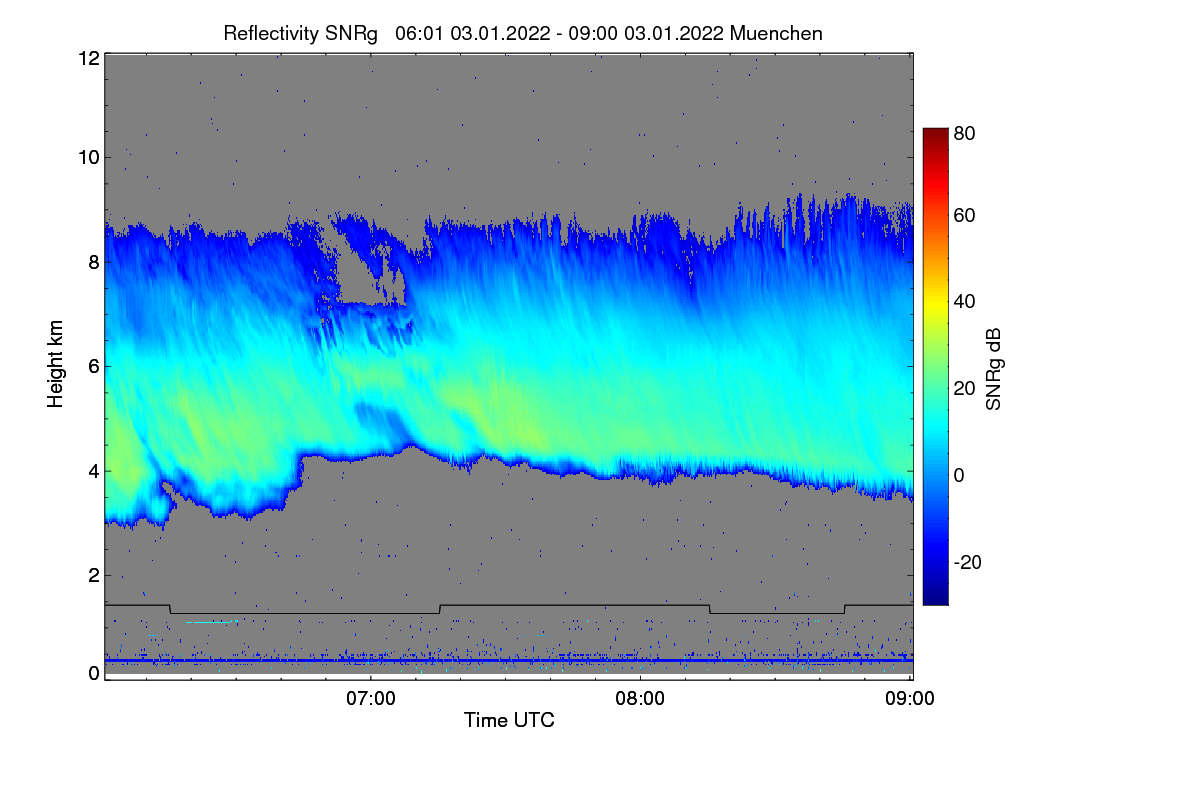Click the height tick label 10
Screen dimensions: 1200x800
click(88, 157)
